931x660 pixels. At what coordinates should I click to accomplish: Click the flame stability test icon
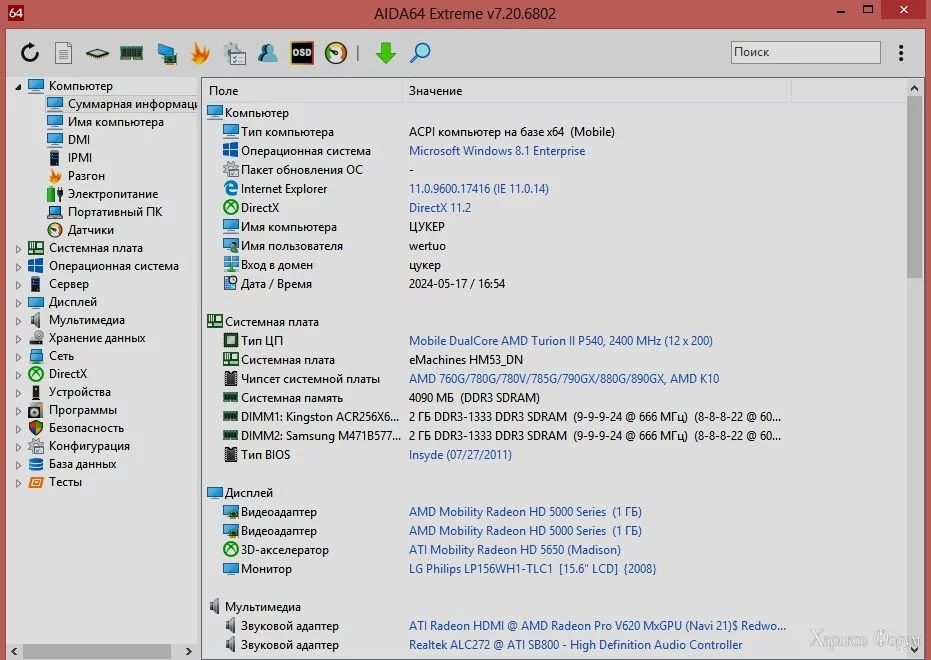coord(200,53)
